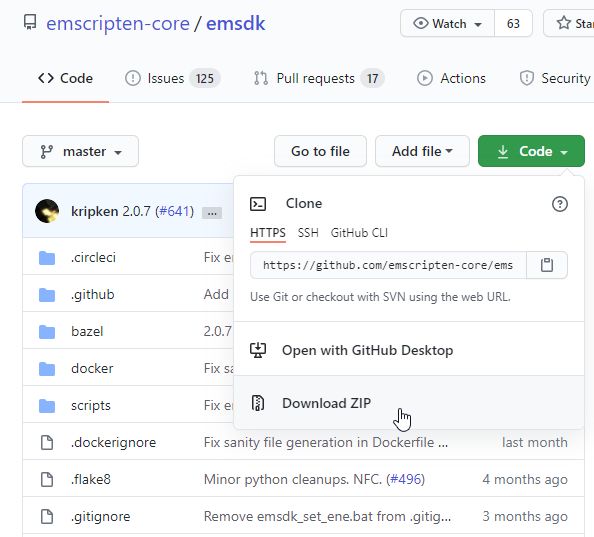Choose Download ZIP
Image resolution: width=594 pixels, height=537 pixels.
(x=409, y=403)
